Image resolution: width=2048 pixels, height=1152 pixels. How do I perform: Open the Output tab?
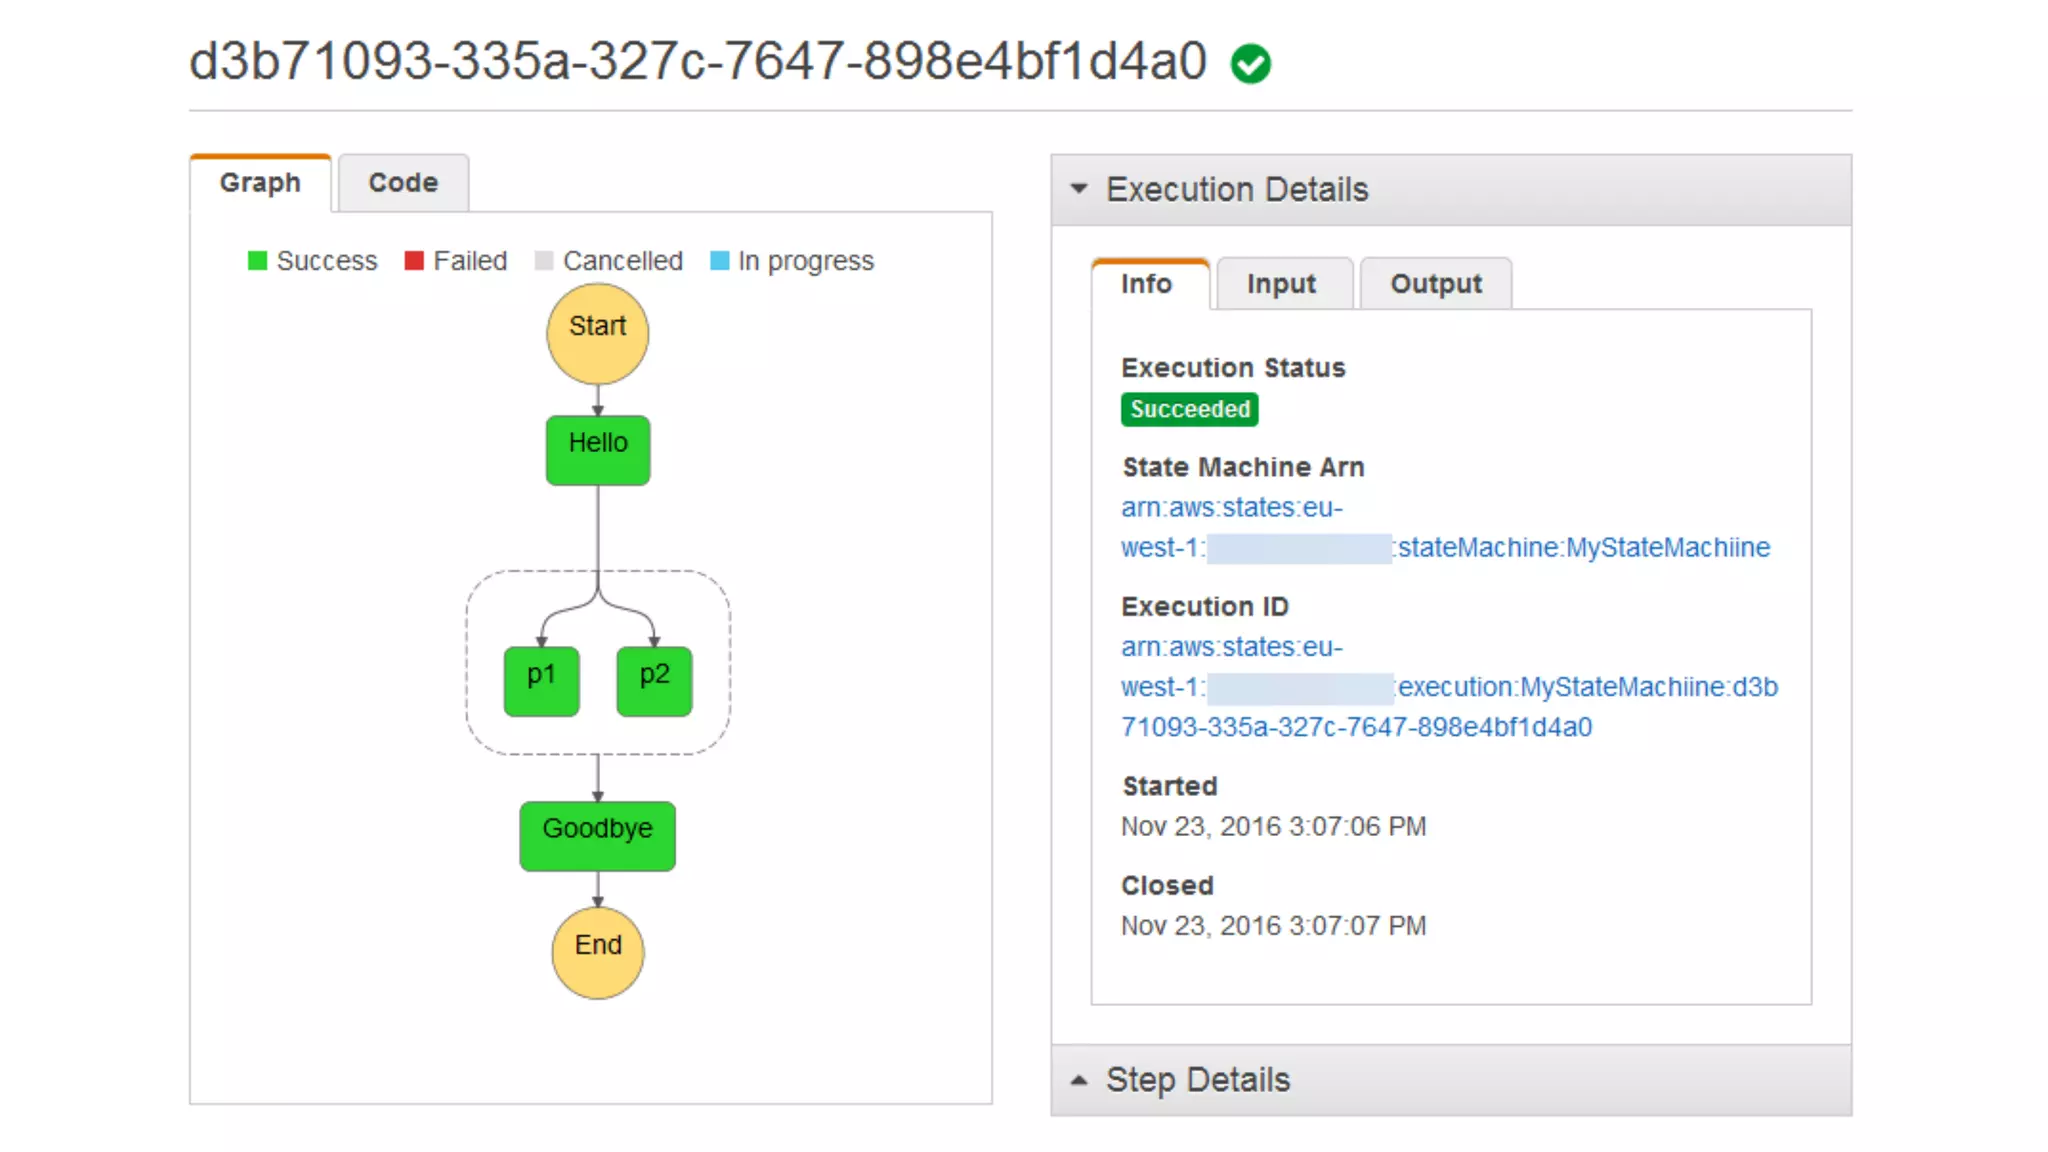pos(1436,284)
